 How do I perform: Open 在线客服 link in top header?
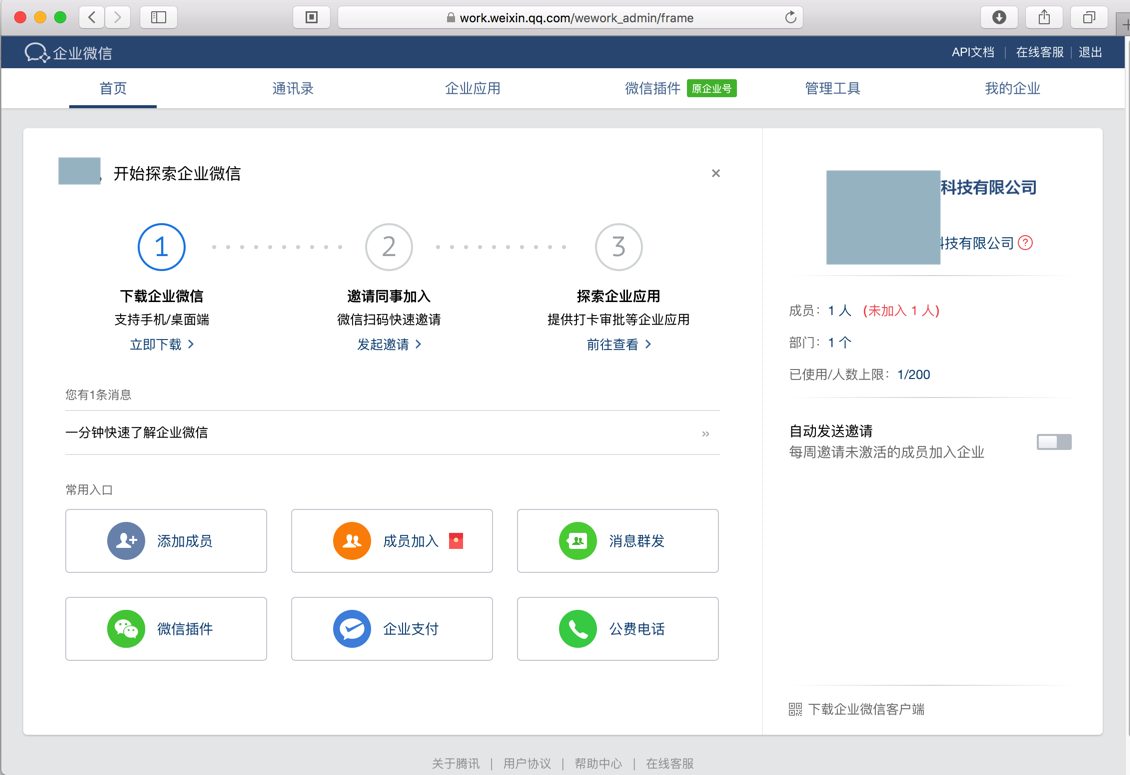tap(1039, 52)
